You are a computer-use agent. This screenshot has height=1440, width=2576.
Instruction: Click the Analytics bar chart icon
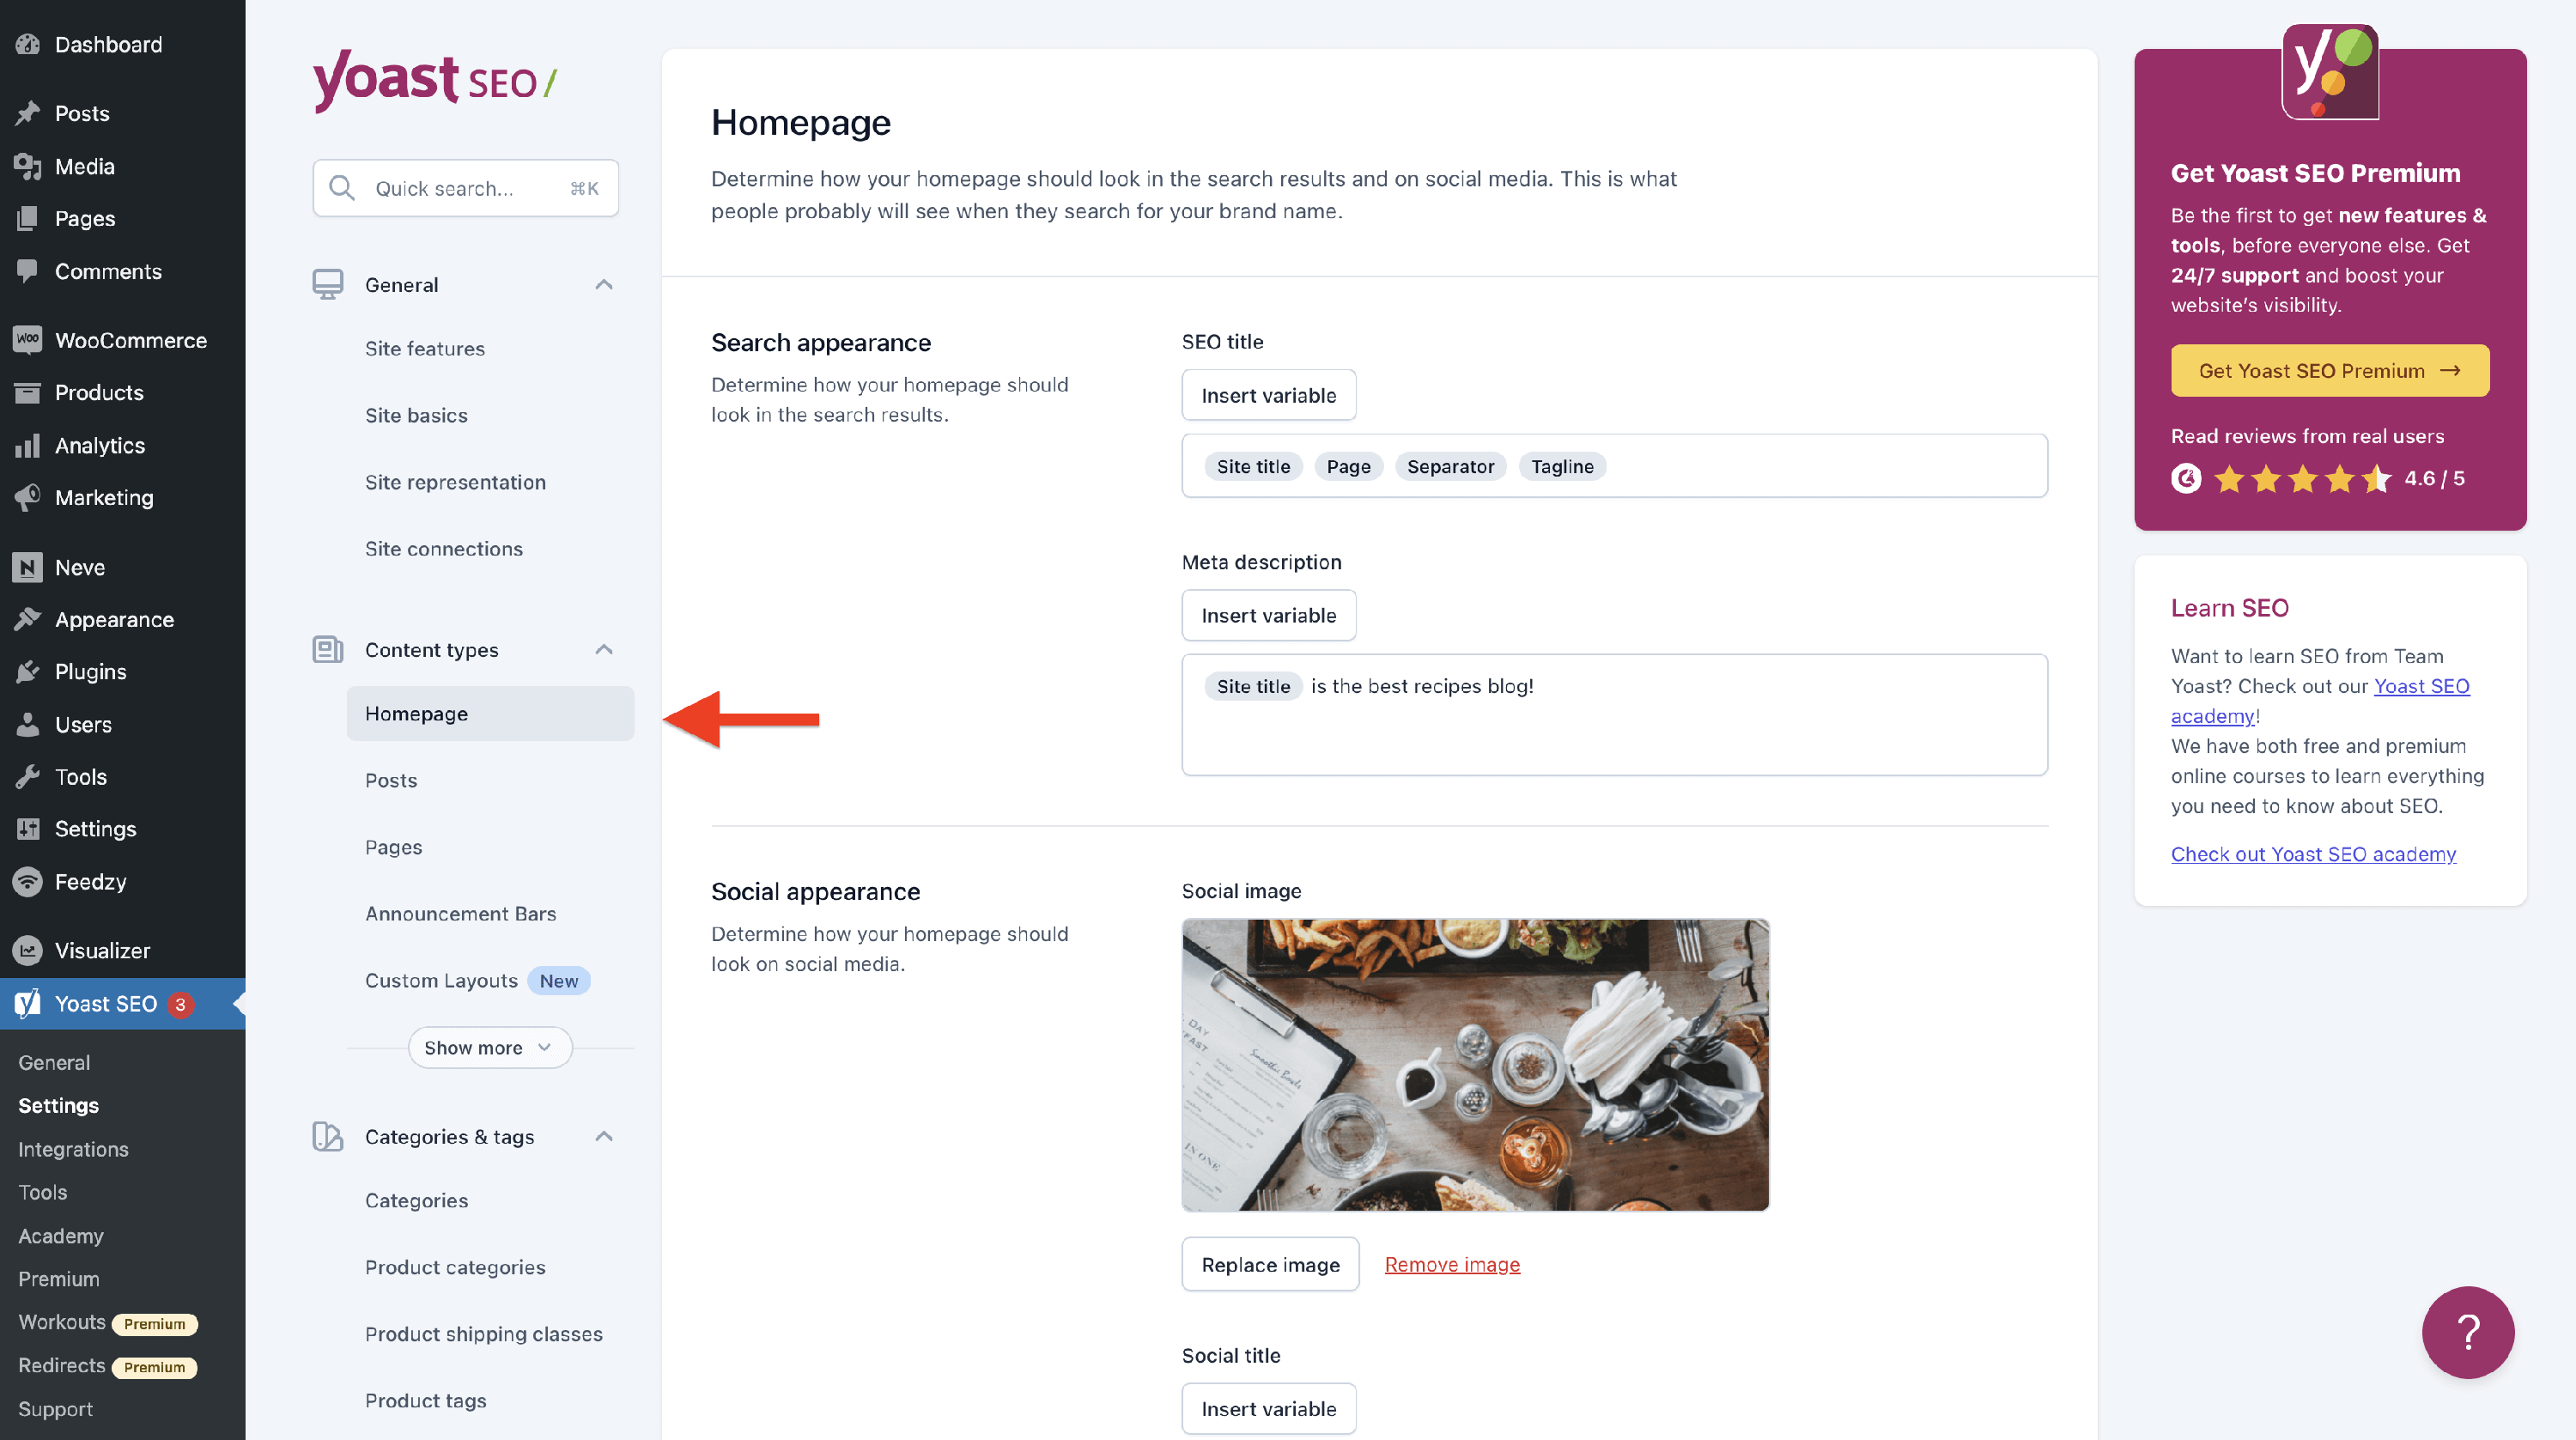(28, 445)
